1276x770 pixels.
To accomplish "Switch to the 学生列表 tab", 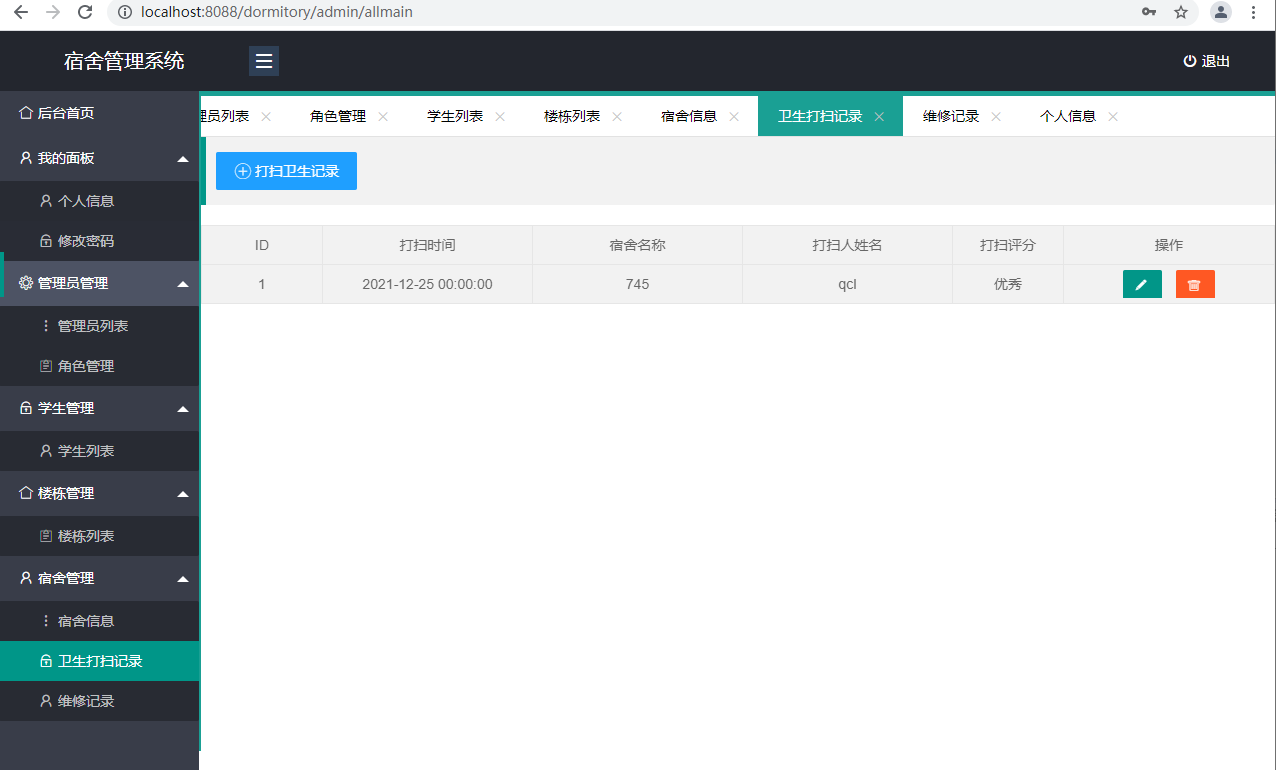I will (x=455, y=116).
